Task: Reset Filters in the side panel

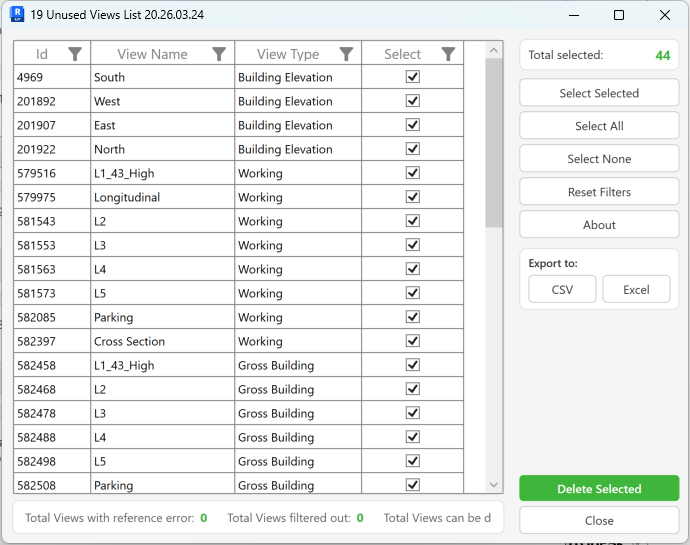Action: [599, 192]
